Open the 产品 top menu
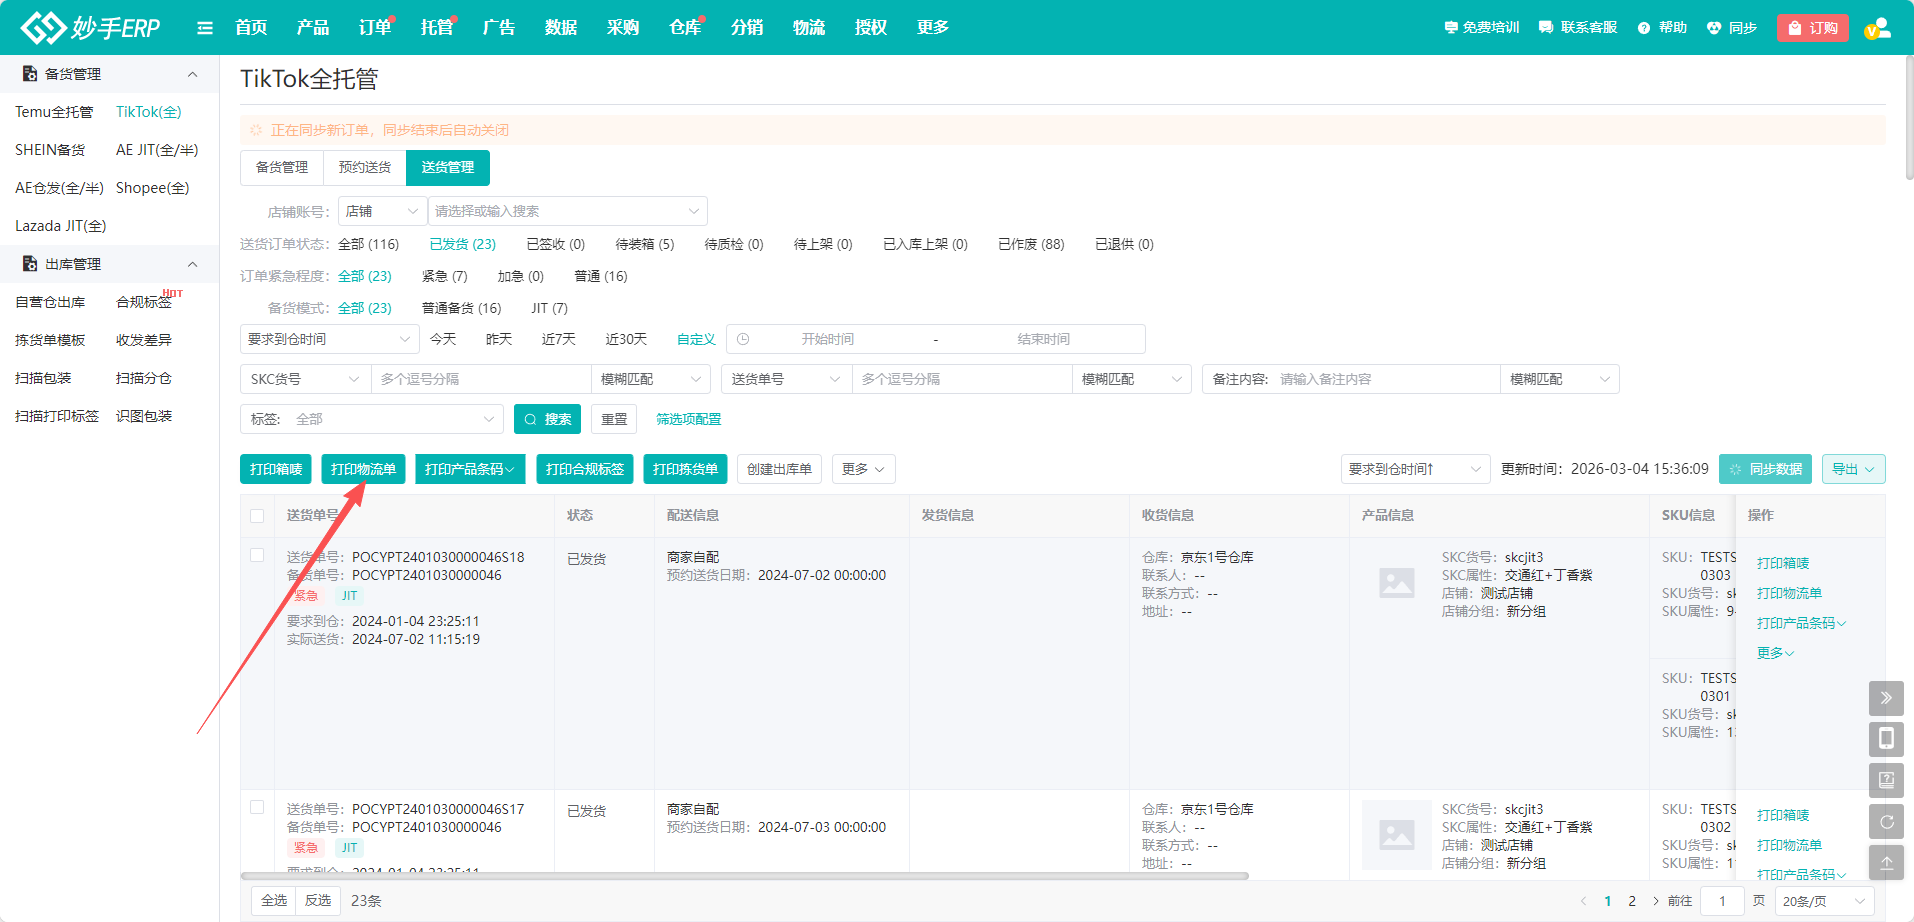 coord(313,27)
